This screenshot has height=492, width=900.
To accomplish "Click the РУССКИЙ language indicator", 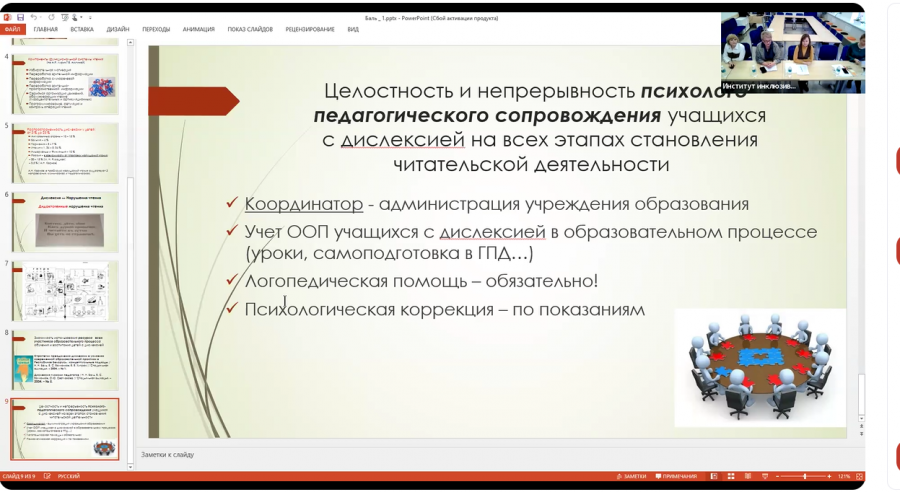I will coord(68,476).
